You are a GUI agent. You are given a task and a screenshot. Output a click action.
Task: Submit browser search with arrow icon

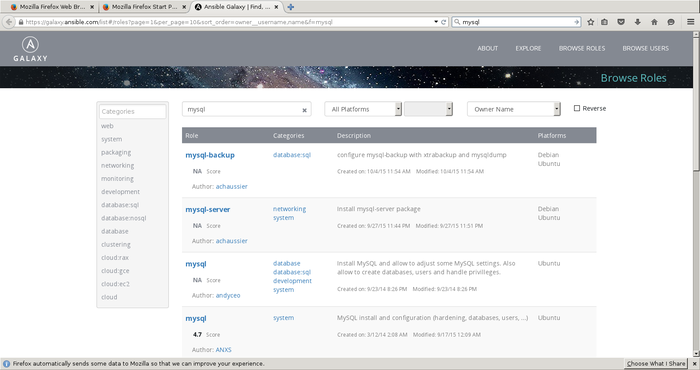[x=576, y=22]
